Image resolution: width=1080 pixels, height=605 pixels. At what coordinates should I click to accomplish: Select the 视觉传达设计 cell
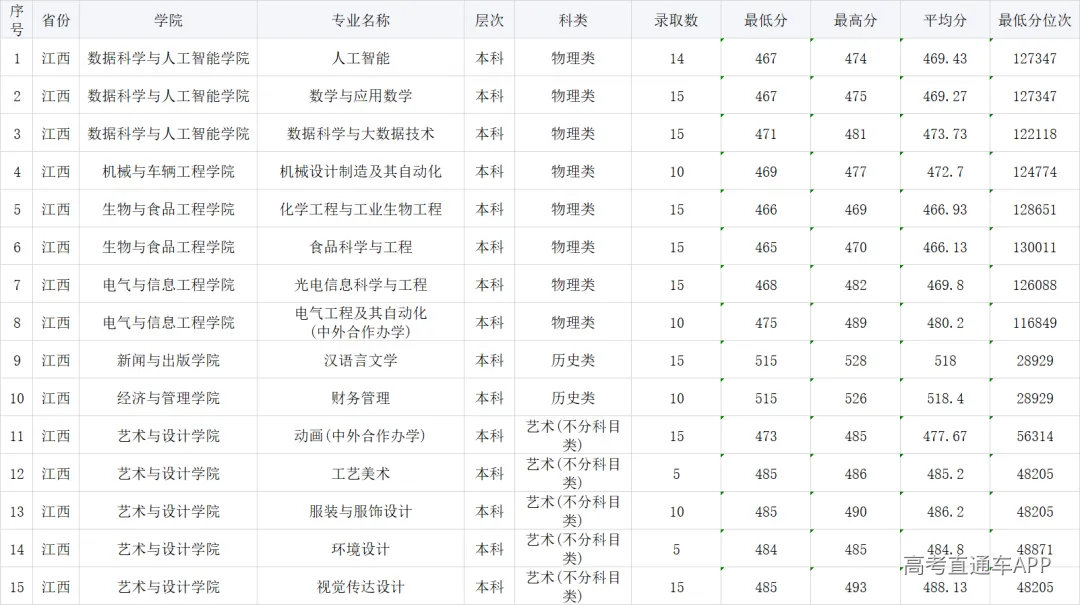click(x=361, y=587)
